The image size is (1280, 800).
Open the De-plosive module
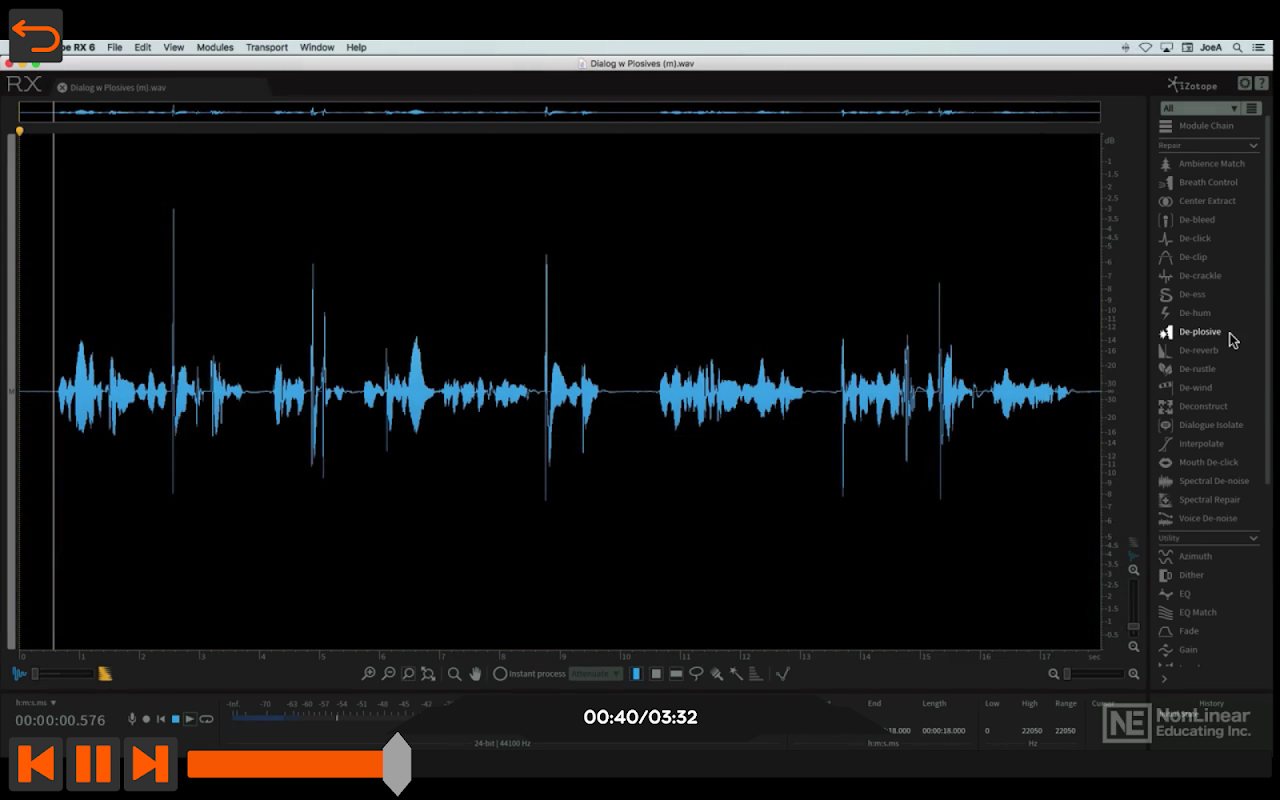tap(1199, 332)
